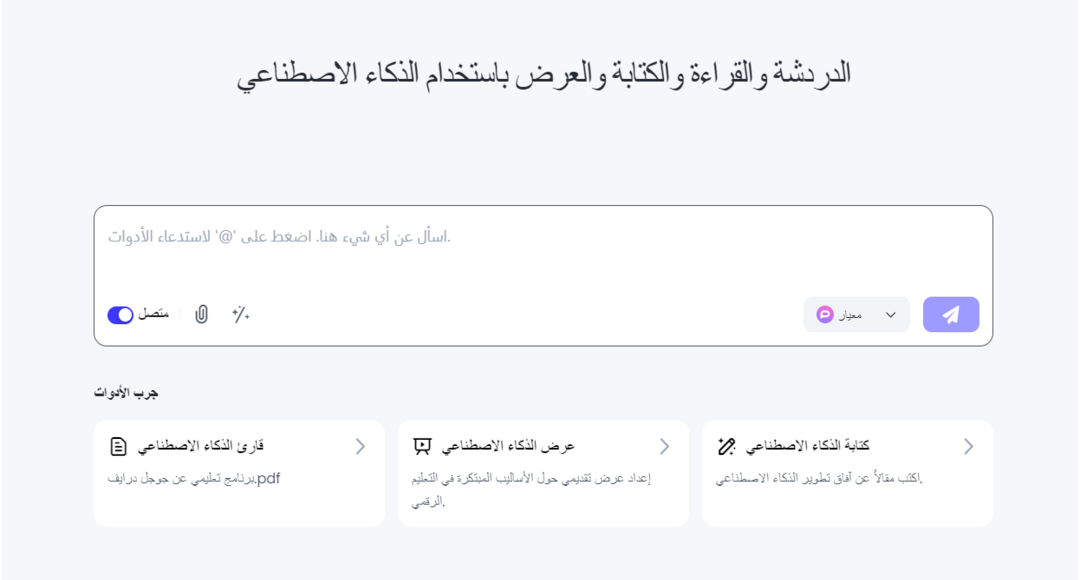Open the prompt tools sparkle icon
Viewport: 1080px width, 580px height.
(240, 314)
